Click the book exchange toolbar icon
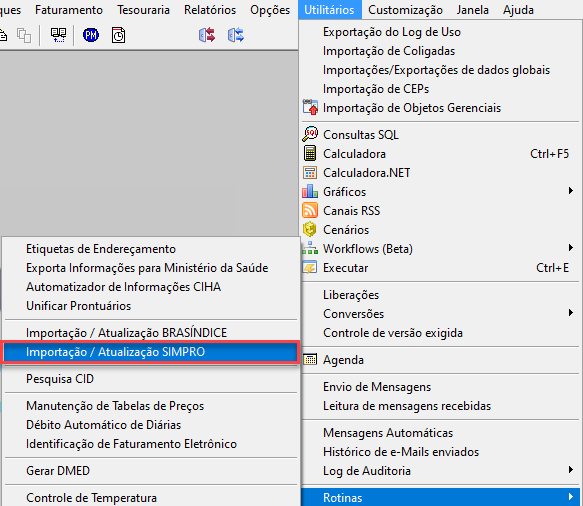The width and height of the screenshot is (583, 506). (x=59, y=35)
